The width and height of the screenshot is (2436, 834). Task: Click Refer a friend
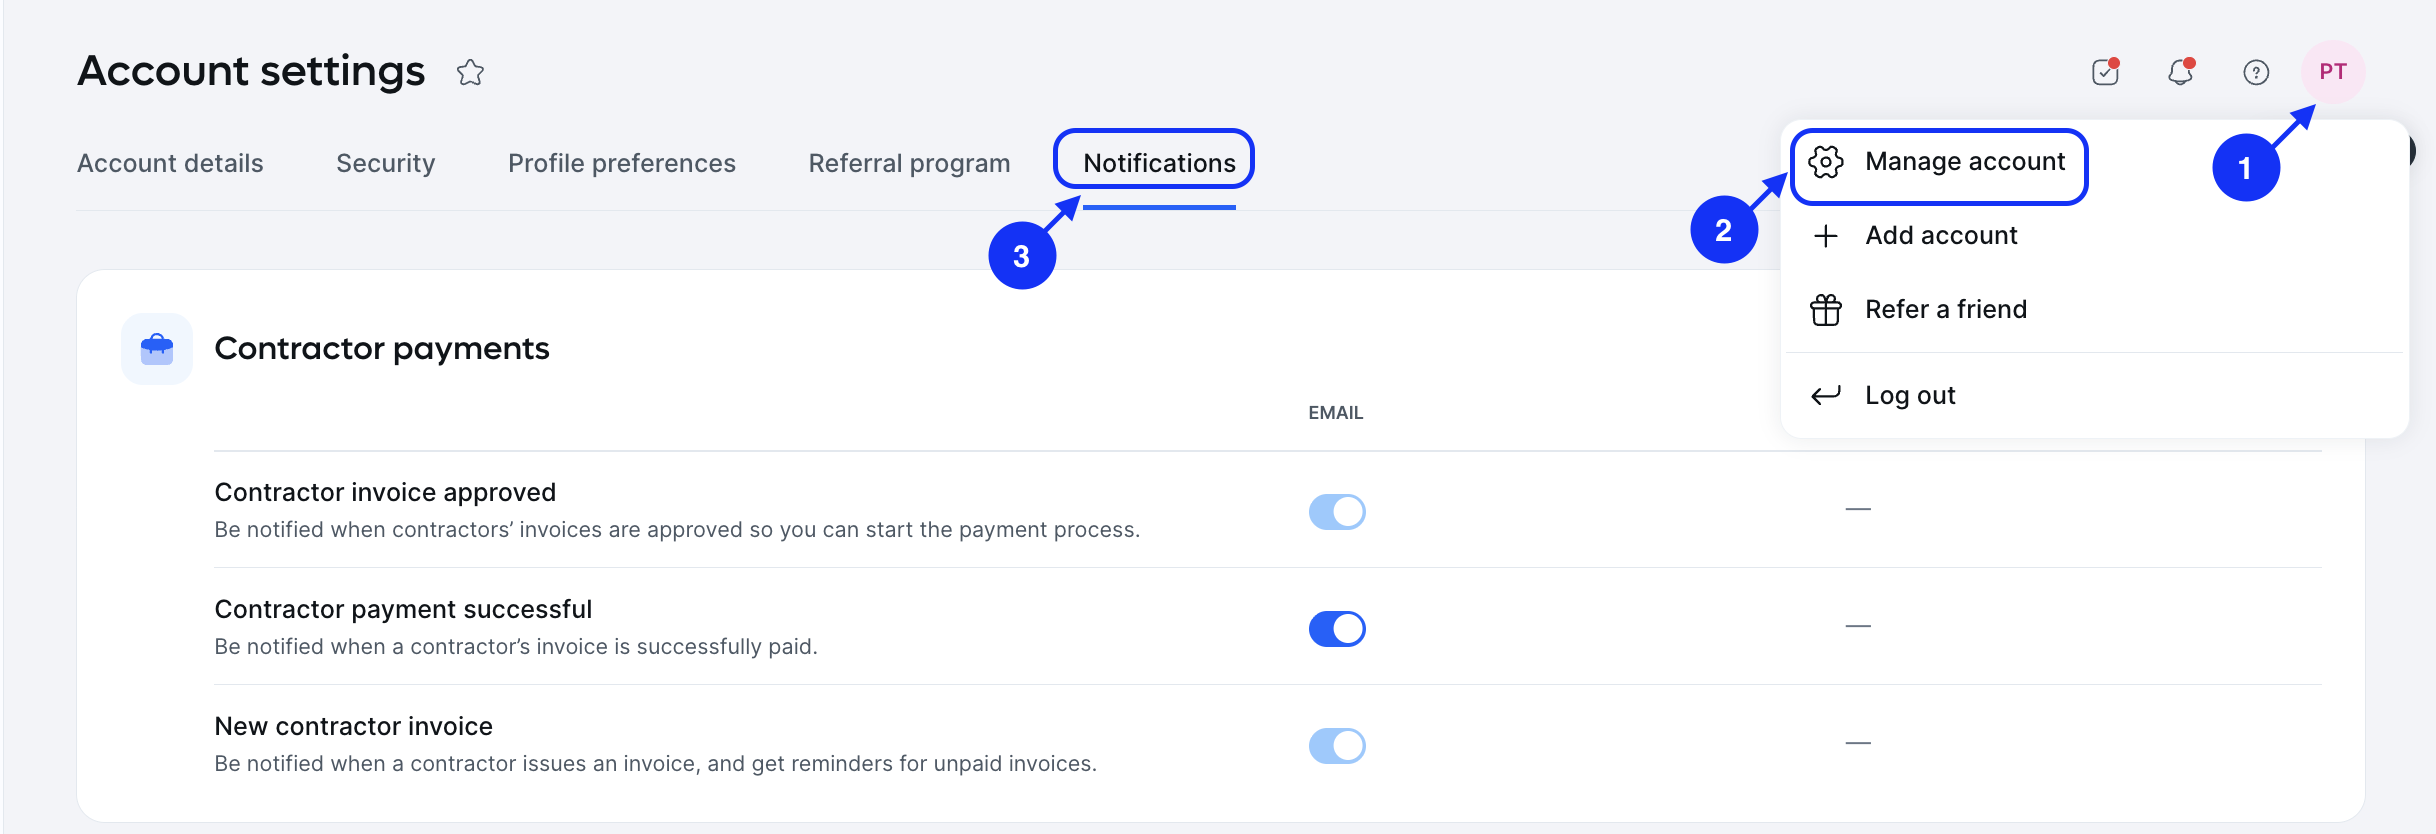1945,309
